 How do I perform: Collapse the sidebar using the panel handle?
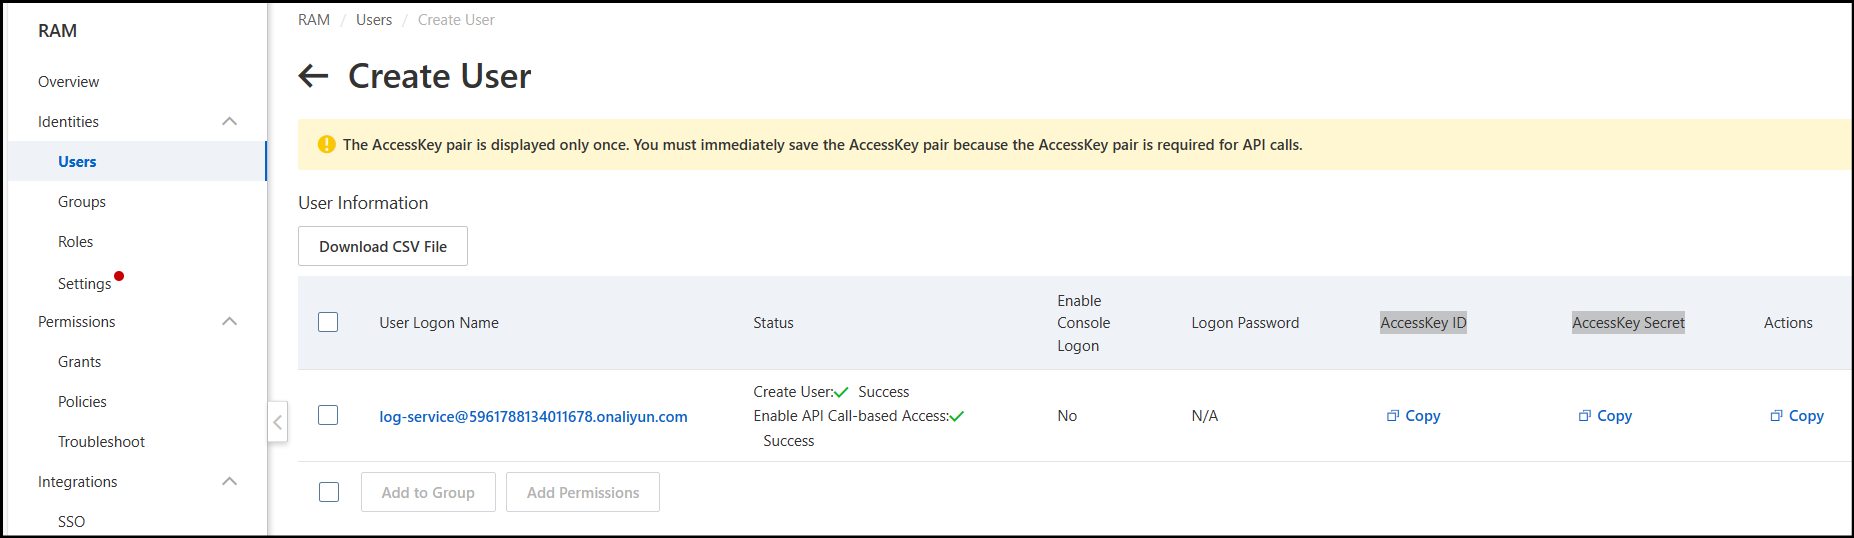[278, 422]
